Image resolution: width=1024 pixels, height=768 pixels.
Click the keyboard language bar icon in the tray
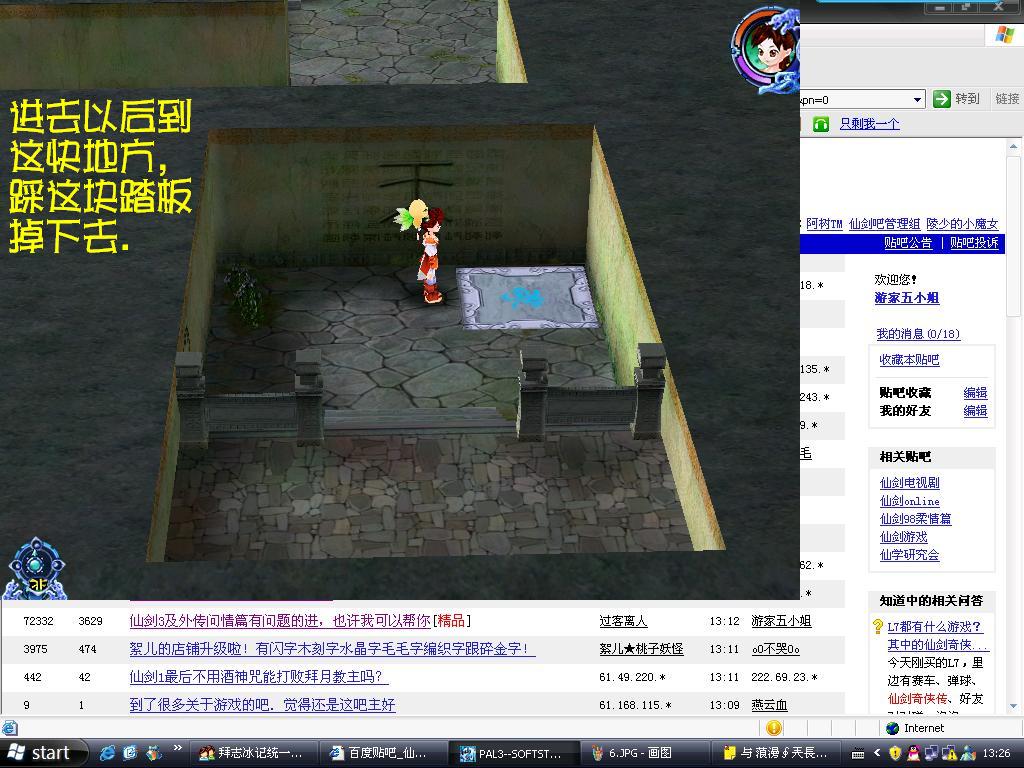pos(857,754)
